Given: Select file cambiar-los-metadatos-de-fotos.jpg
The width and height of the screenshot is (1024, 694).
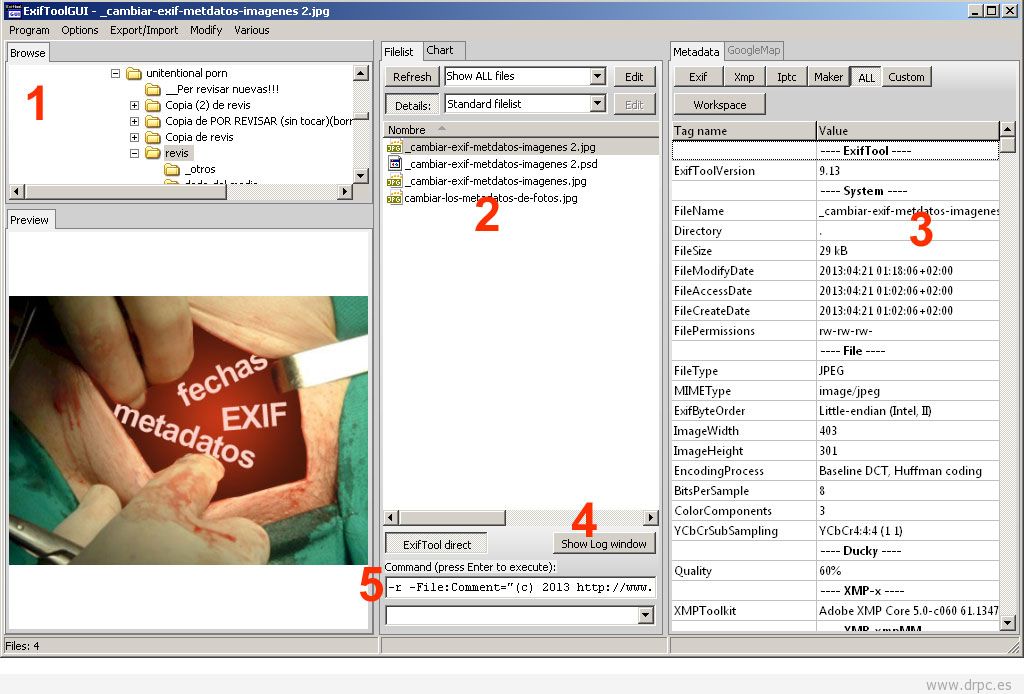Looking at the screenshot, I should click(490, 198).
